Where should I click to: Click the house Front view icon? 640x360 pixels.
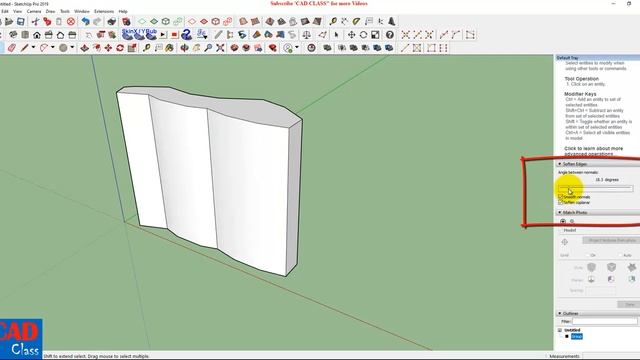(x=37, y=35)
